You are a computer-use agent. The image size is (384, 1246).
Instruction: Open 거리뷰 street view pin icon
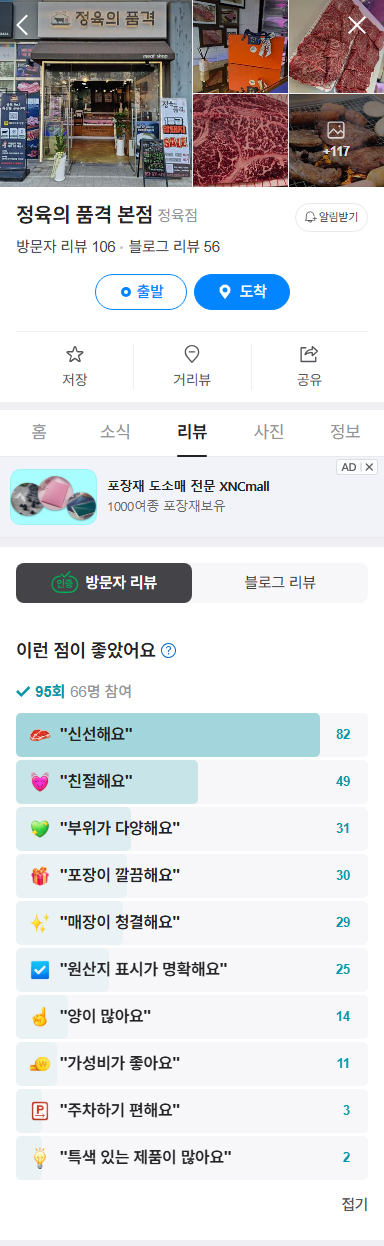(x=192, y=354)
